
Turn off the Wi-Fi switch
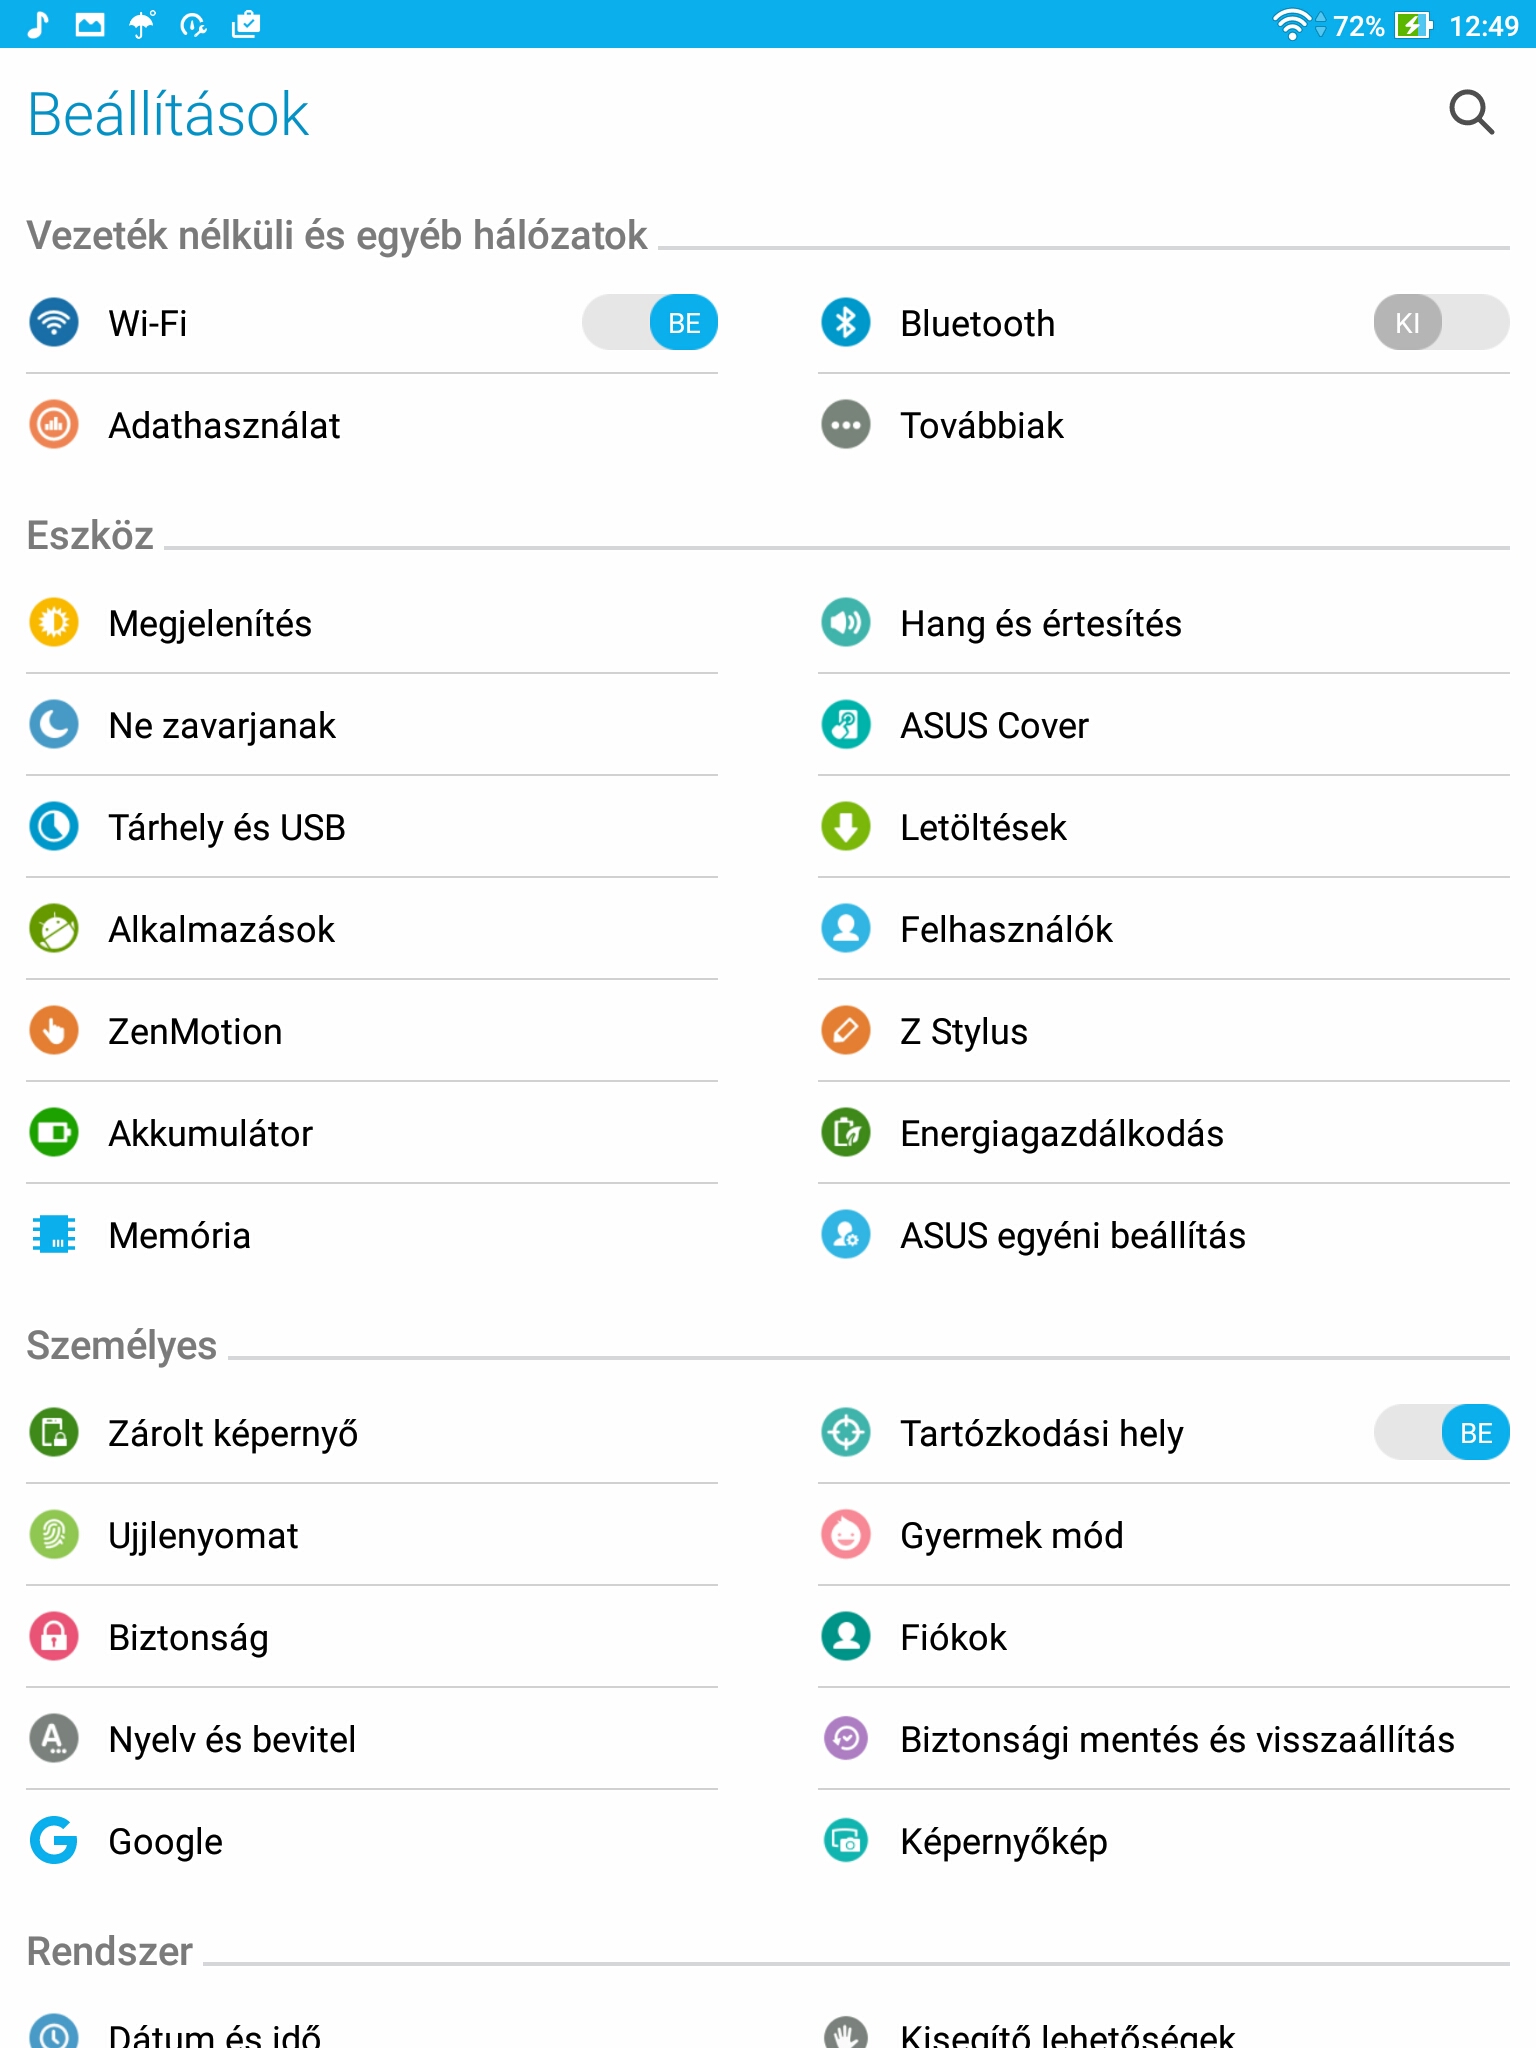(650, 323)
